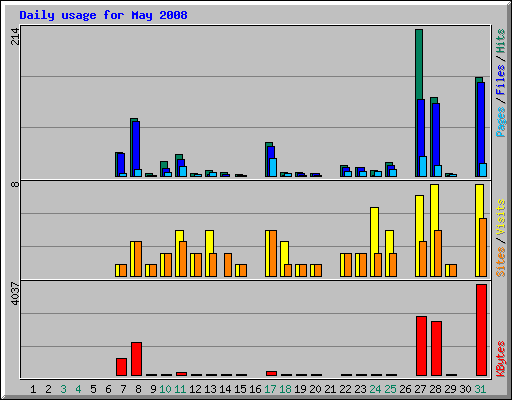512x400 pixels.
Task: Click green day label 17
Action: pos(270,389)
